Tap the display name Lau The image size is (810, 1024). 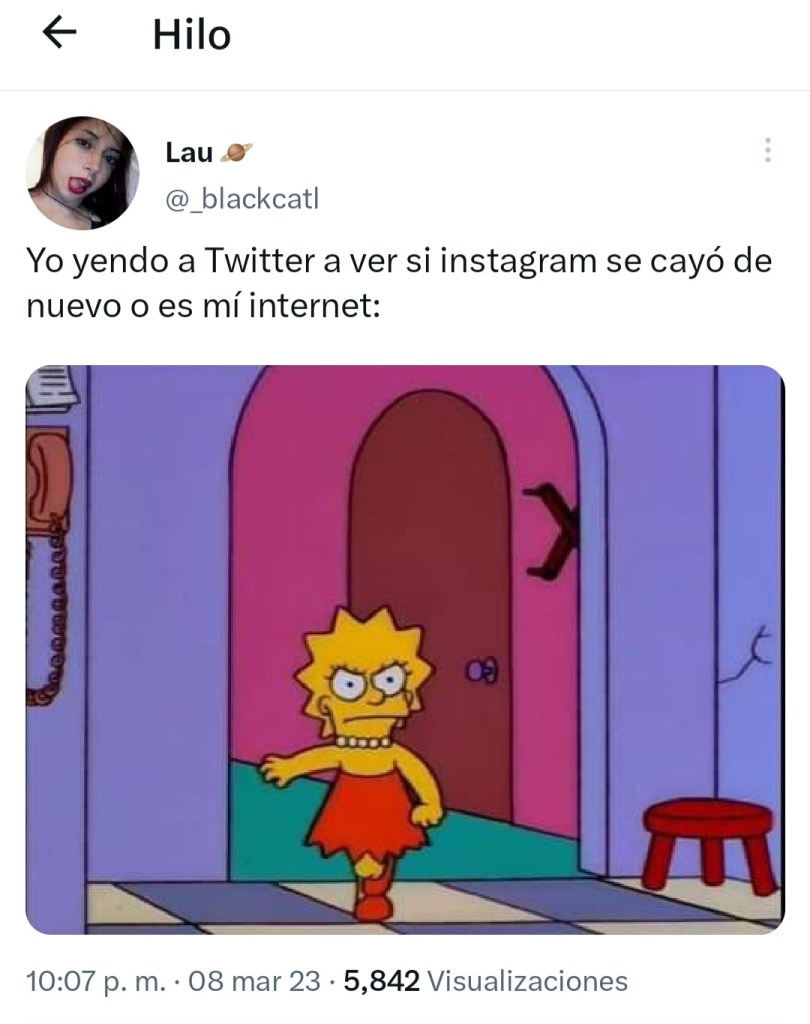(x=189, y=152)
